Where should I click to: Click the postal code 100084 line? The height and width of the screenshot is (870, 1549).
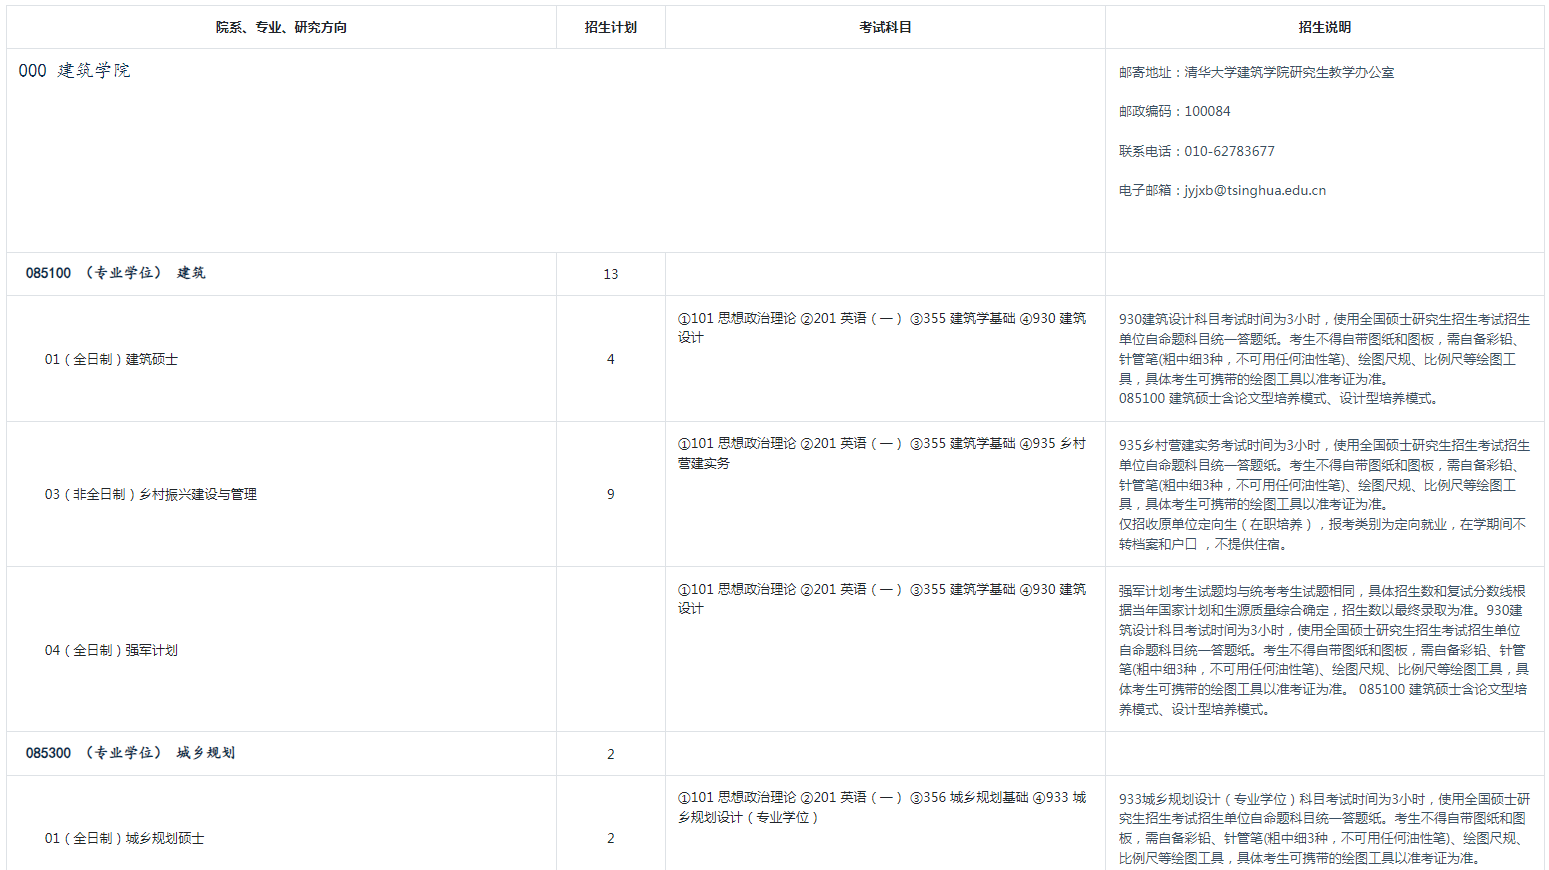tap(1207, 112)
